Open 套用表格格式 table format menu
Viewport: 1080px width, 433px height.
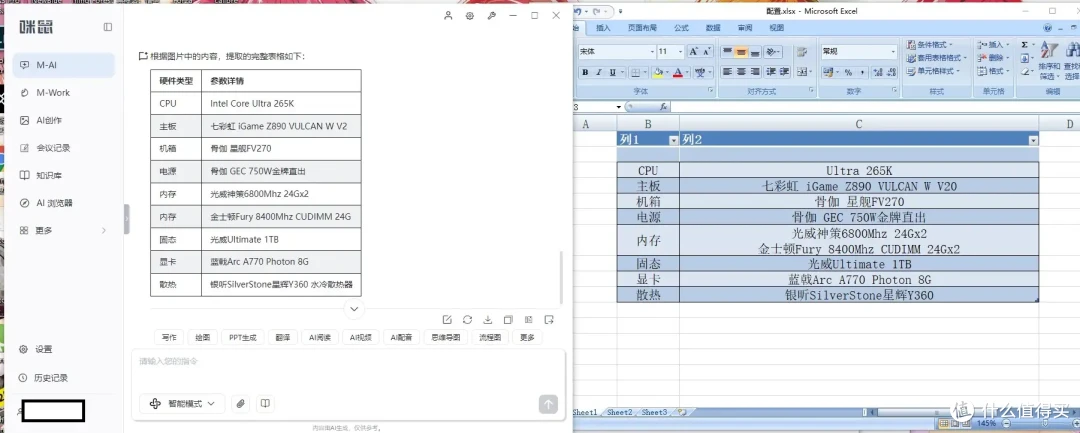click(x=938, y=58)
